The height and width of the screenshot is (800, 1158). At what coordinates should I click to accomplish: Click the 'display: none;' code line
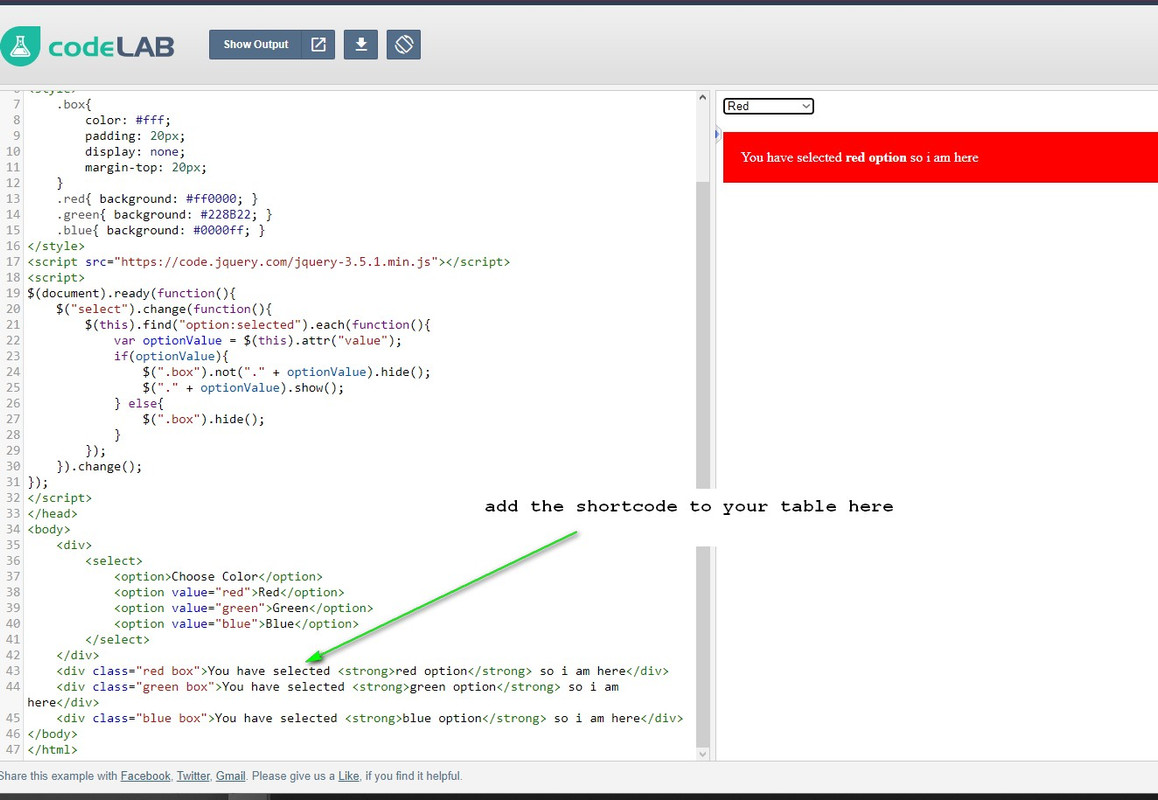(135, 151)
